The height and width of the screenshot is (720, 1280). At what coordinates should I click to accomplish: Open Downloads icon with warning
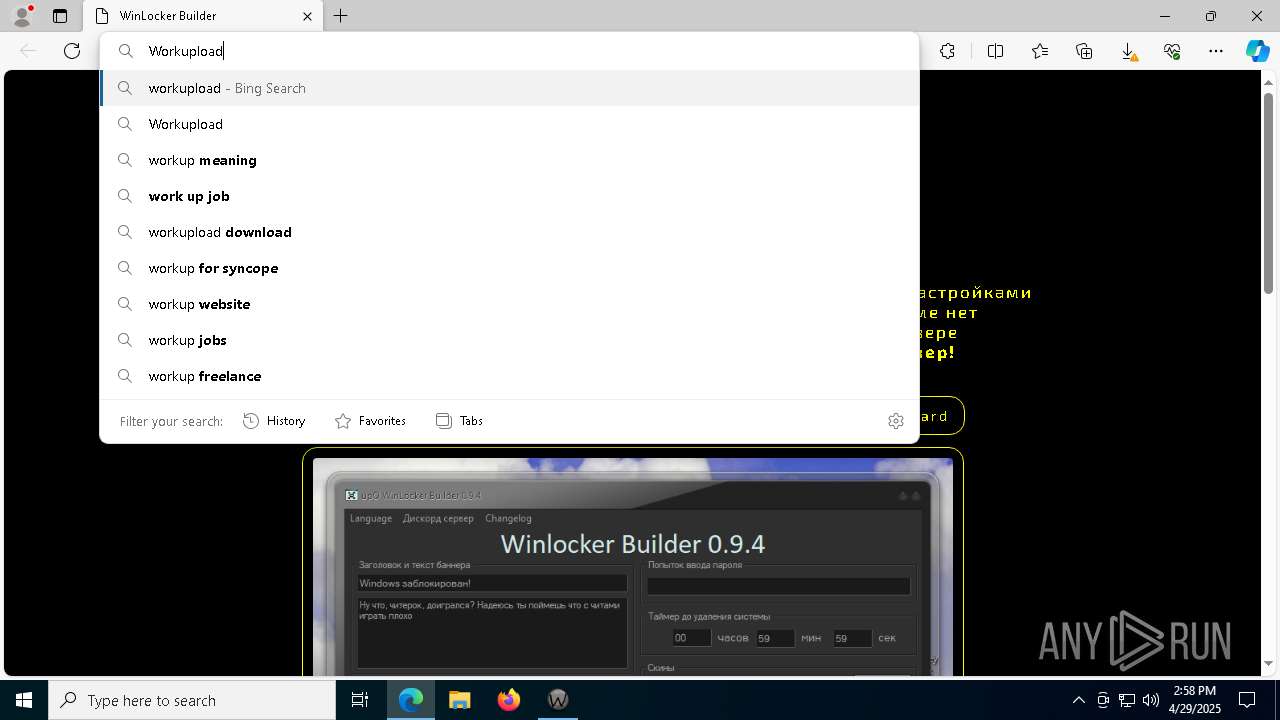1128,51
